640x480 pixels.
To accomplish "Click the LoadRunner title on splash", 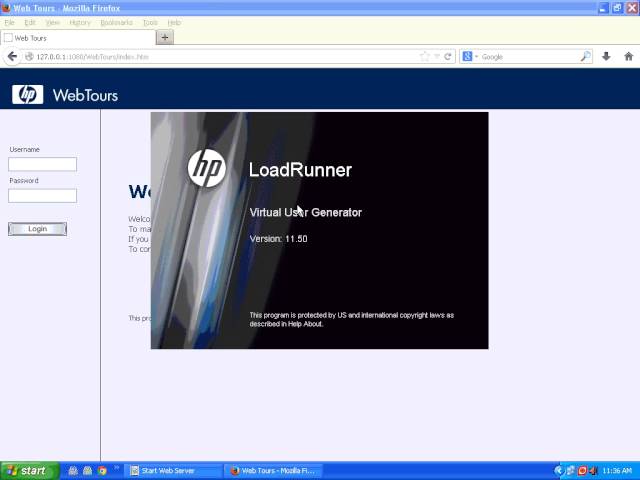I will [300, 170].
